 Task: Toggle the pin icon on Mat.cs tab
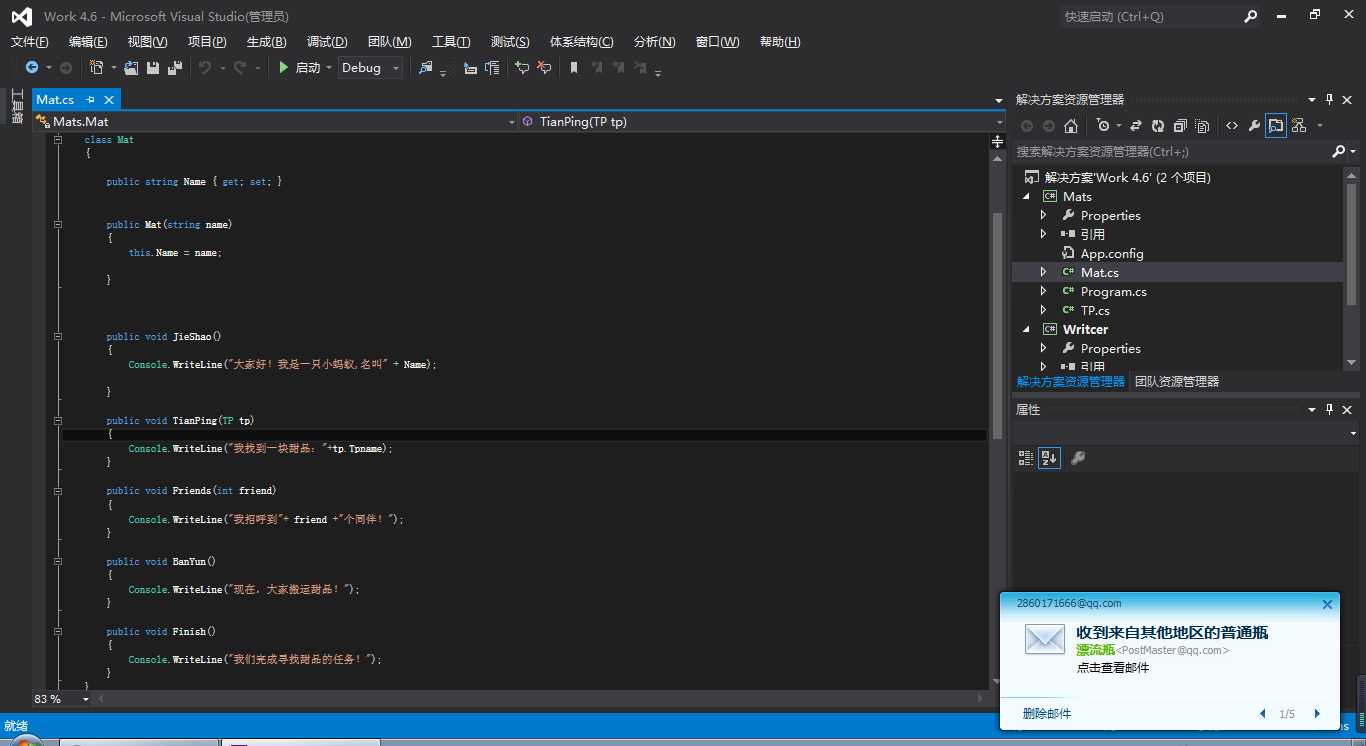(90, 99)
